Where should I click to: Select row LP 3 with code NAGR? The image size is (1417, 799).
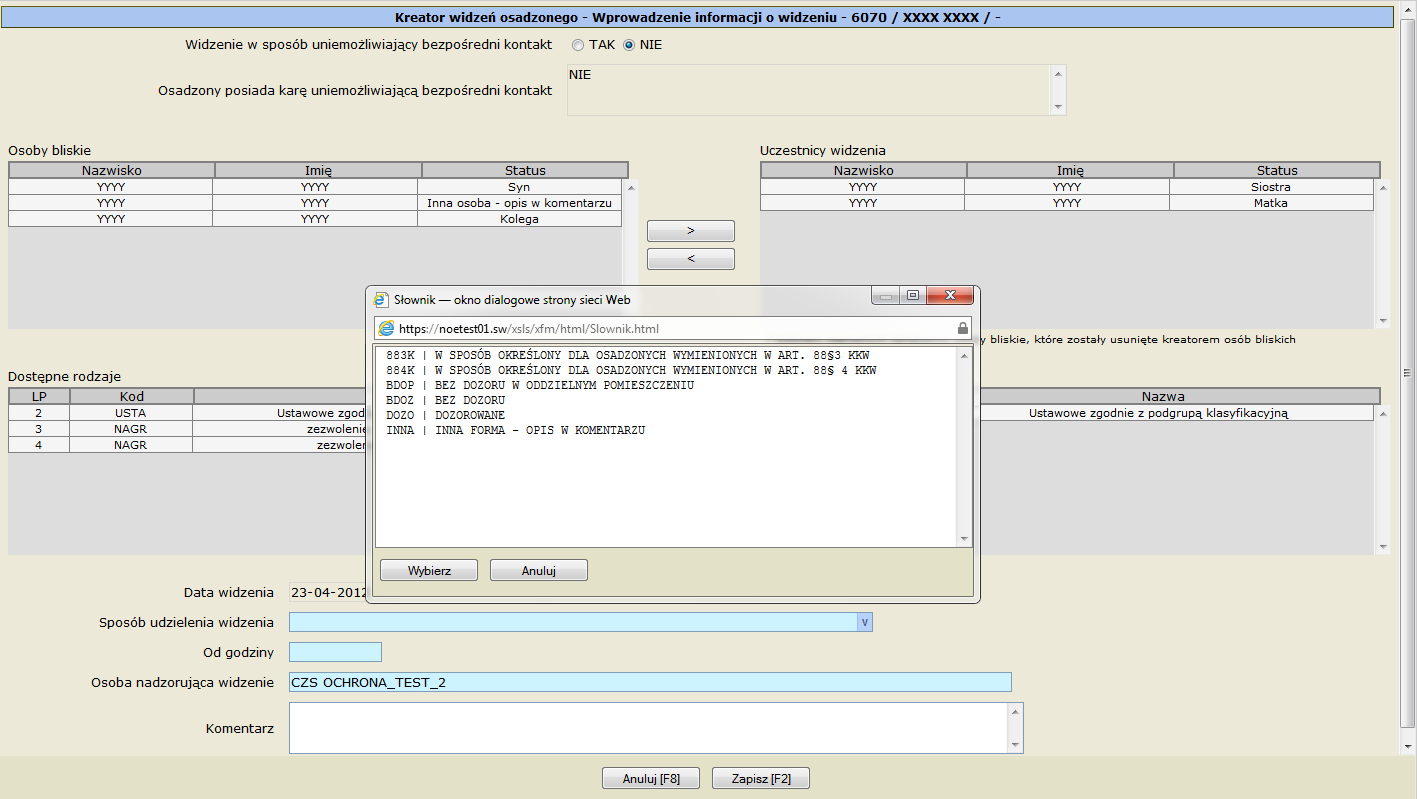coord(188,429)
